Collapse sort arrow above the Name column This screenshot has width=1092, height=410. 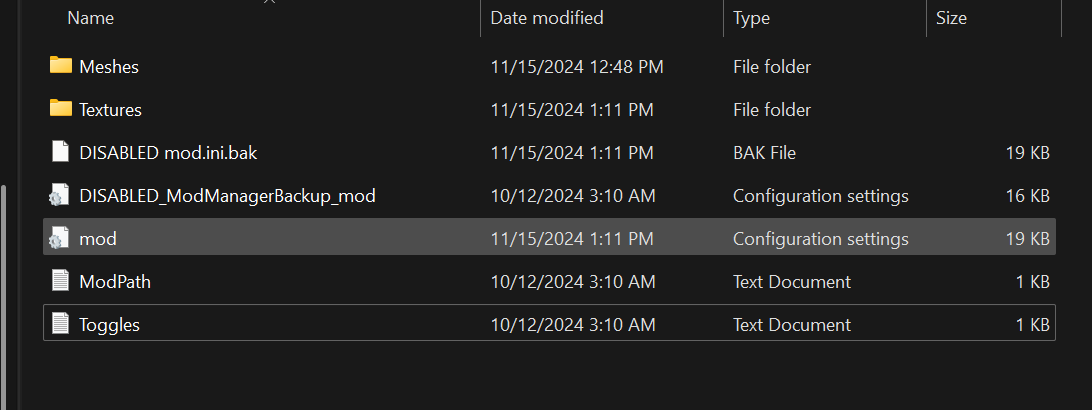click(270, 2)
